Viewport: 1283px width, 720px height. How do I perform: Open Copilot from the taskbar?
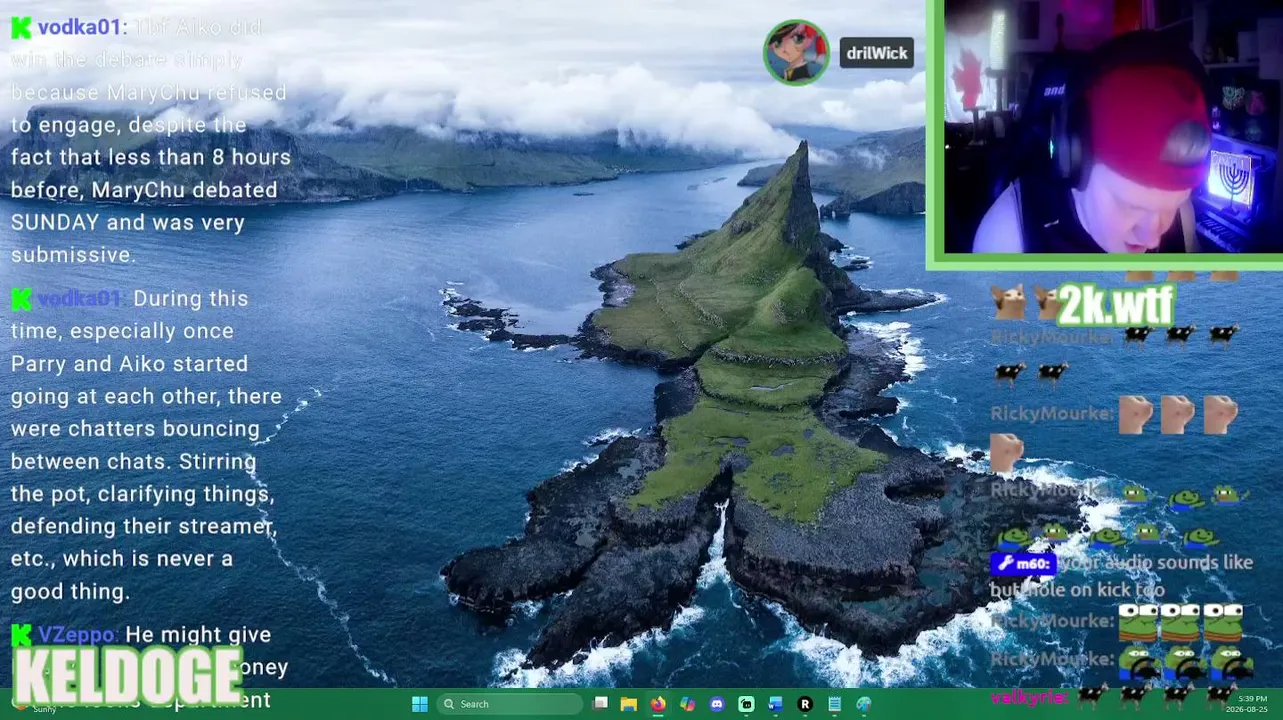(687, 704)
